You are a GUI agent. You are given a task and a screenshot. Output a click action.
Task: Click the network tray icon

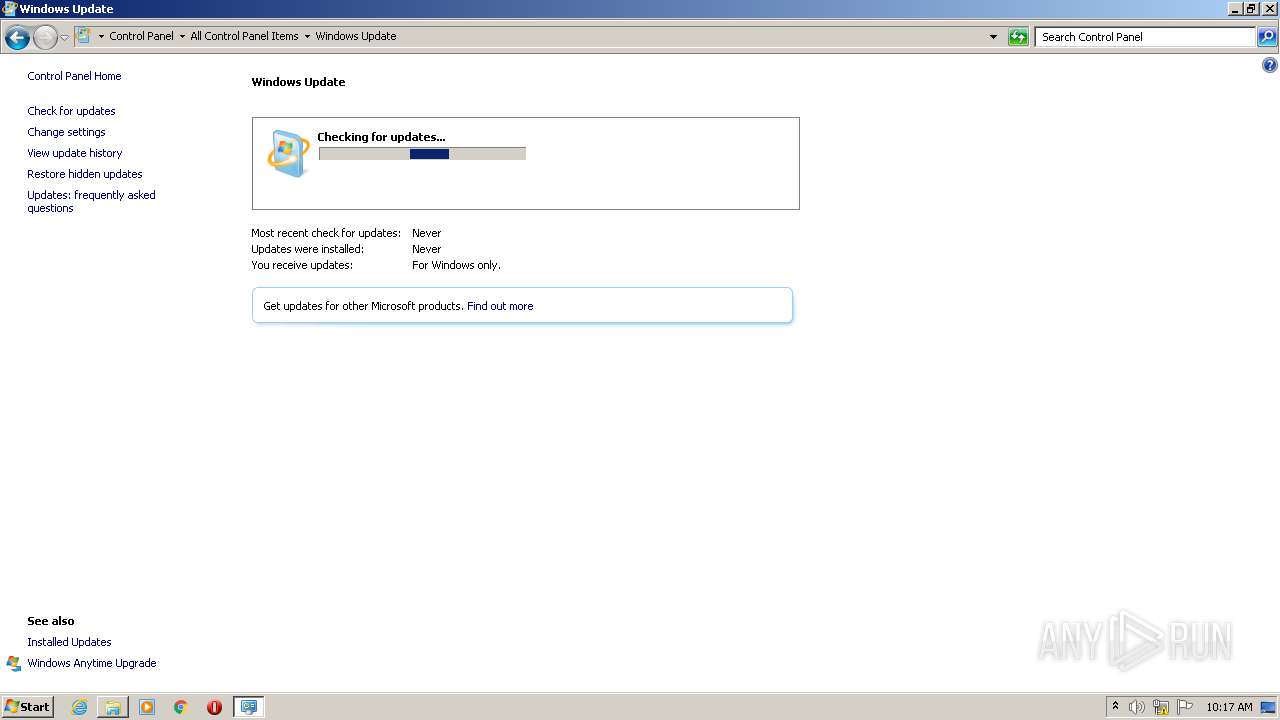point(1161,707)
